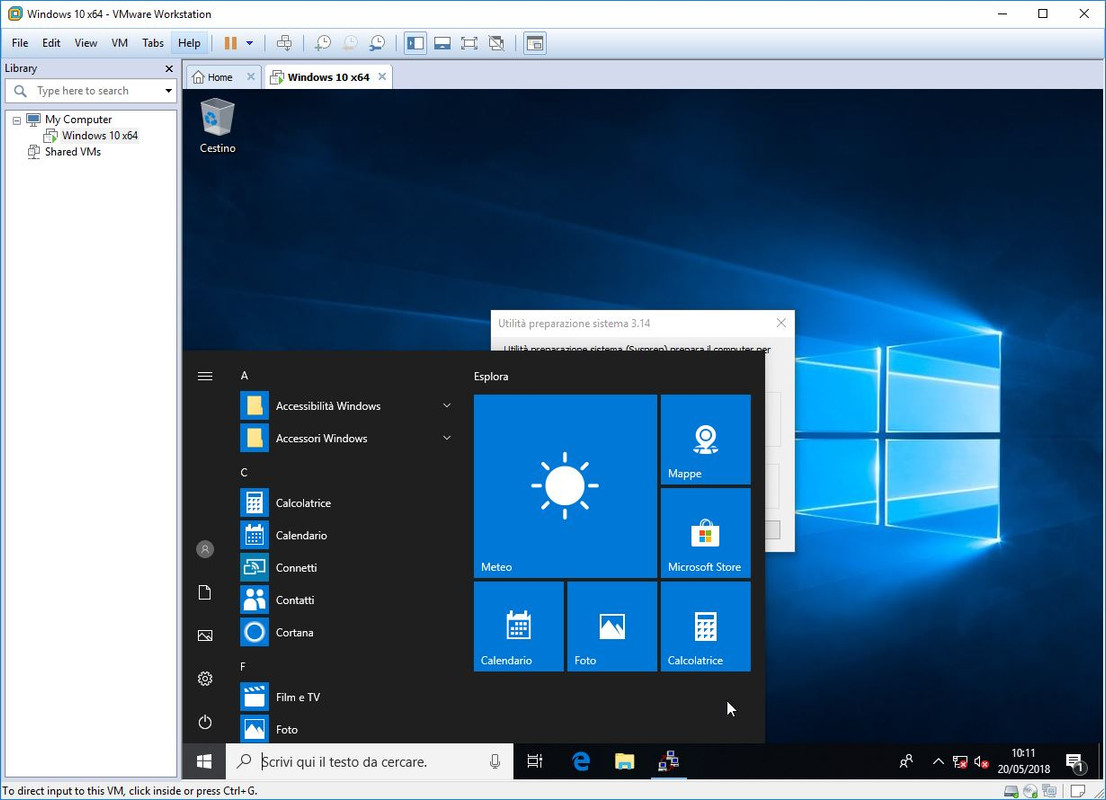Open Calcolatrice from the app list
This screenshot has width=1106, height=800.
coord(347,503)
